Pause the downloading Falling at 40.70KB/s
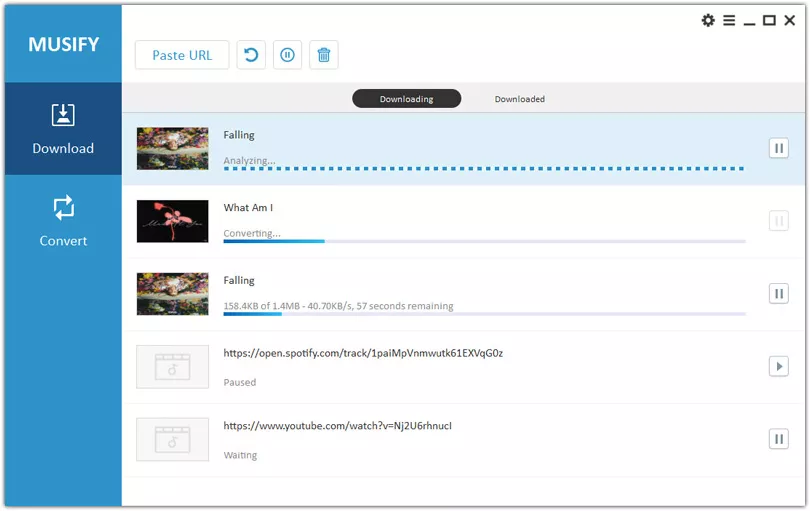The height and width of the screenshot is (511, 810). tap(778, 293)
